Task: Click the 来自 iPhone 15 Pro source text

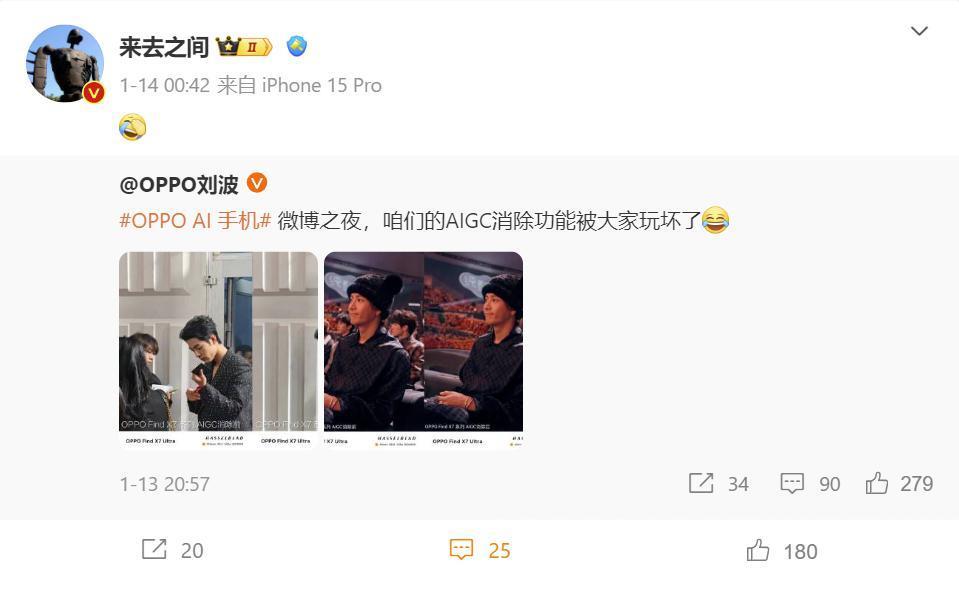Action: click(300, 85)
